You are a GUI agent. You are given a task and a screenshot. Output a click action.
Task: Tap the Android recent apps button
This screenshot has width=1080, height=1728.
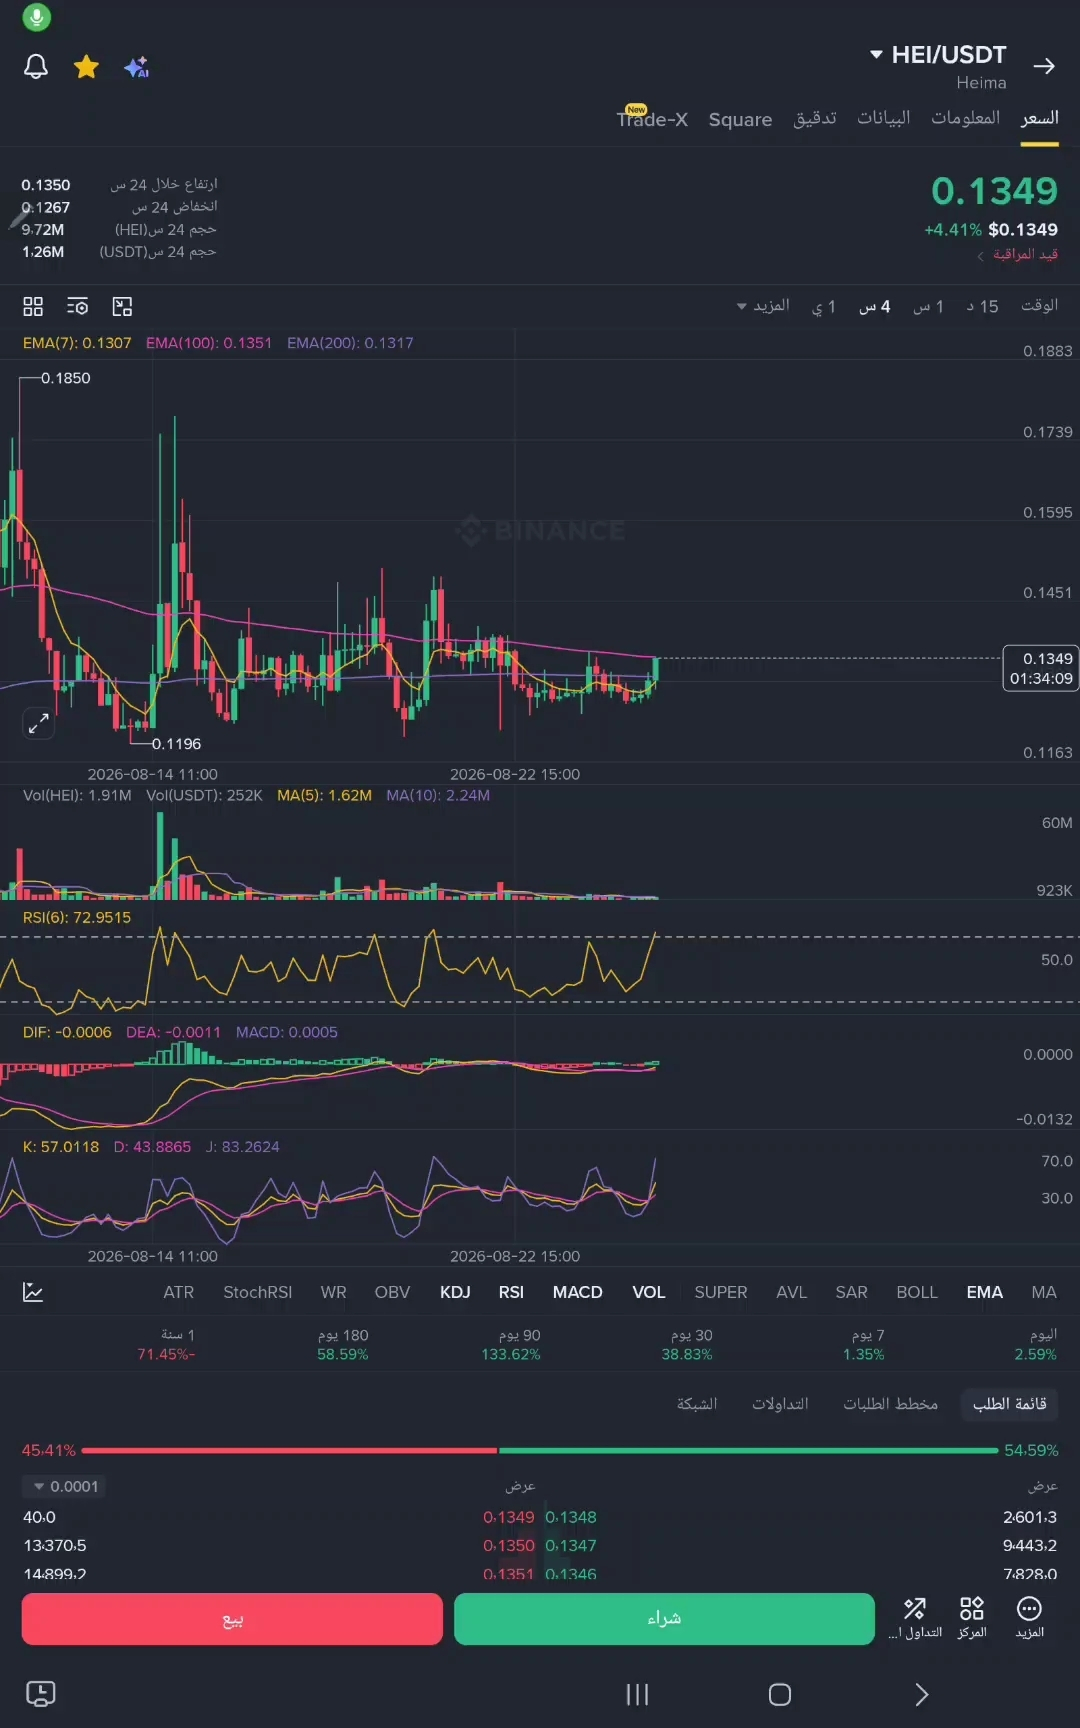[x=637, y=1694]
